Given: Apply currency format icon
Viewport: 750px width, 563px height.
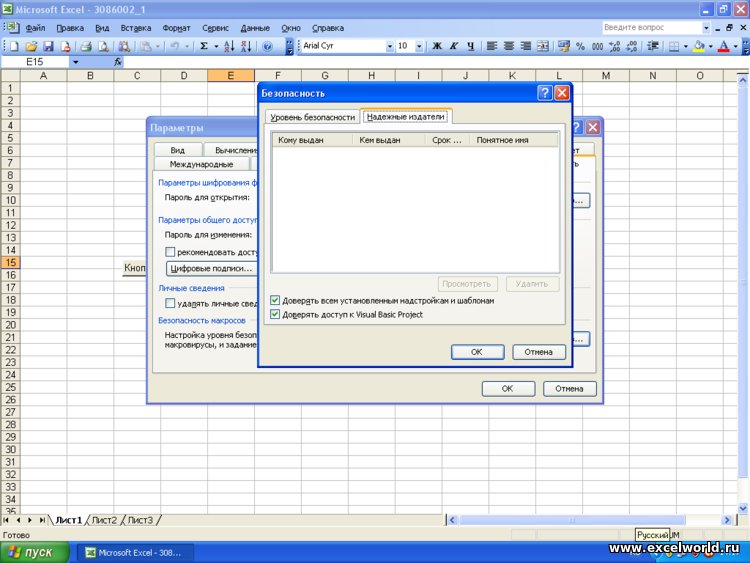Looking at the screenshot, I should 564,46.
